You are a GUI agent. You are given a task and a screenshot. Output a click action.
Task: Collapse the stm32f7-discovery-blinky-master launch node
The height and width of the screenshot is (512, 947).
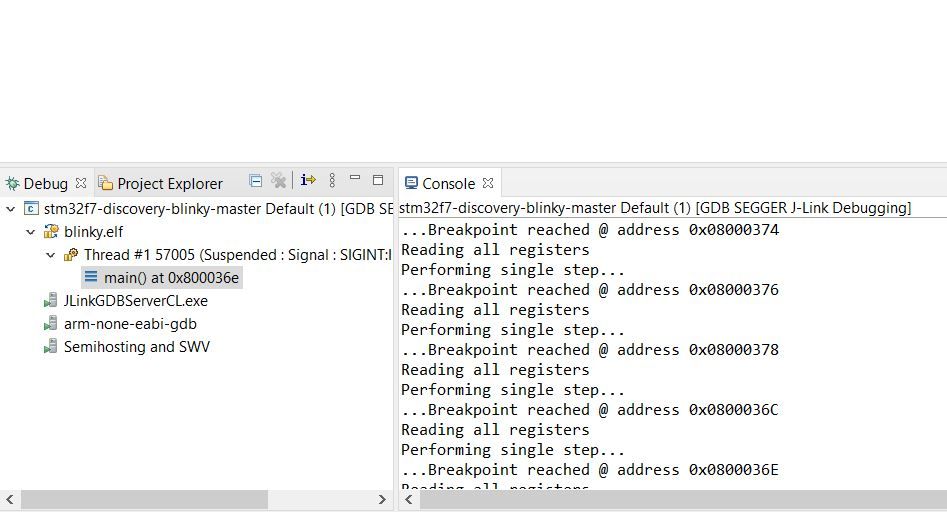pyautogui.click(x=10, y=209)
